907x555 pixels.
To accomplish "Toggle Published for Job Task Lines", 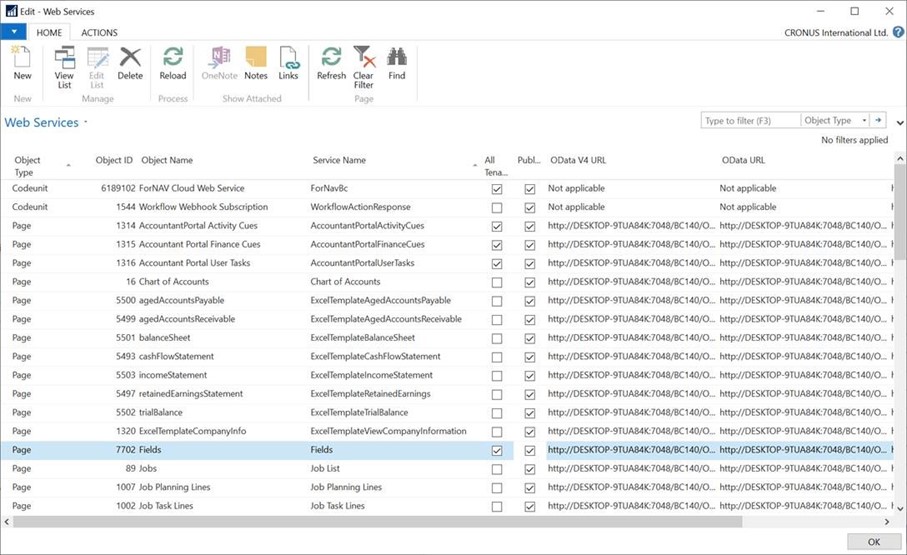I will coord(530,506).
